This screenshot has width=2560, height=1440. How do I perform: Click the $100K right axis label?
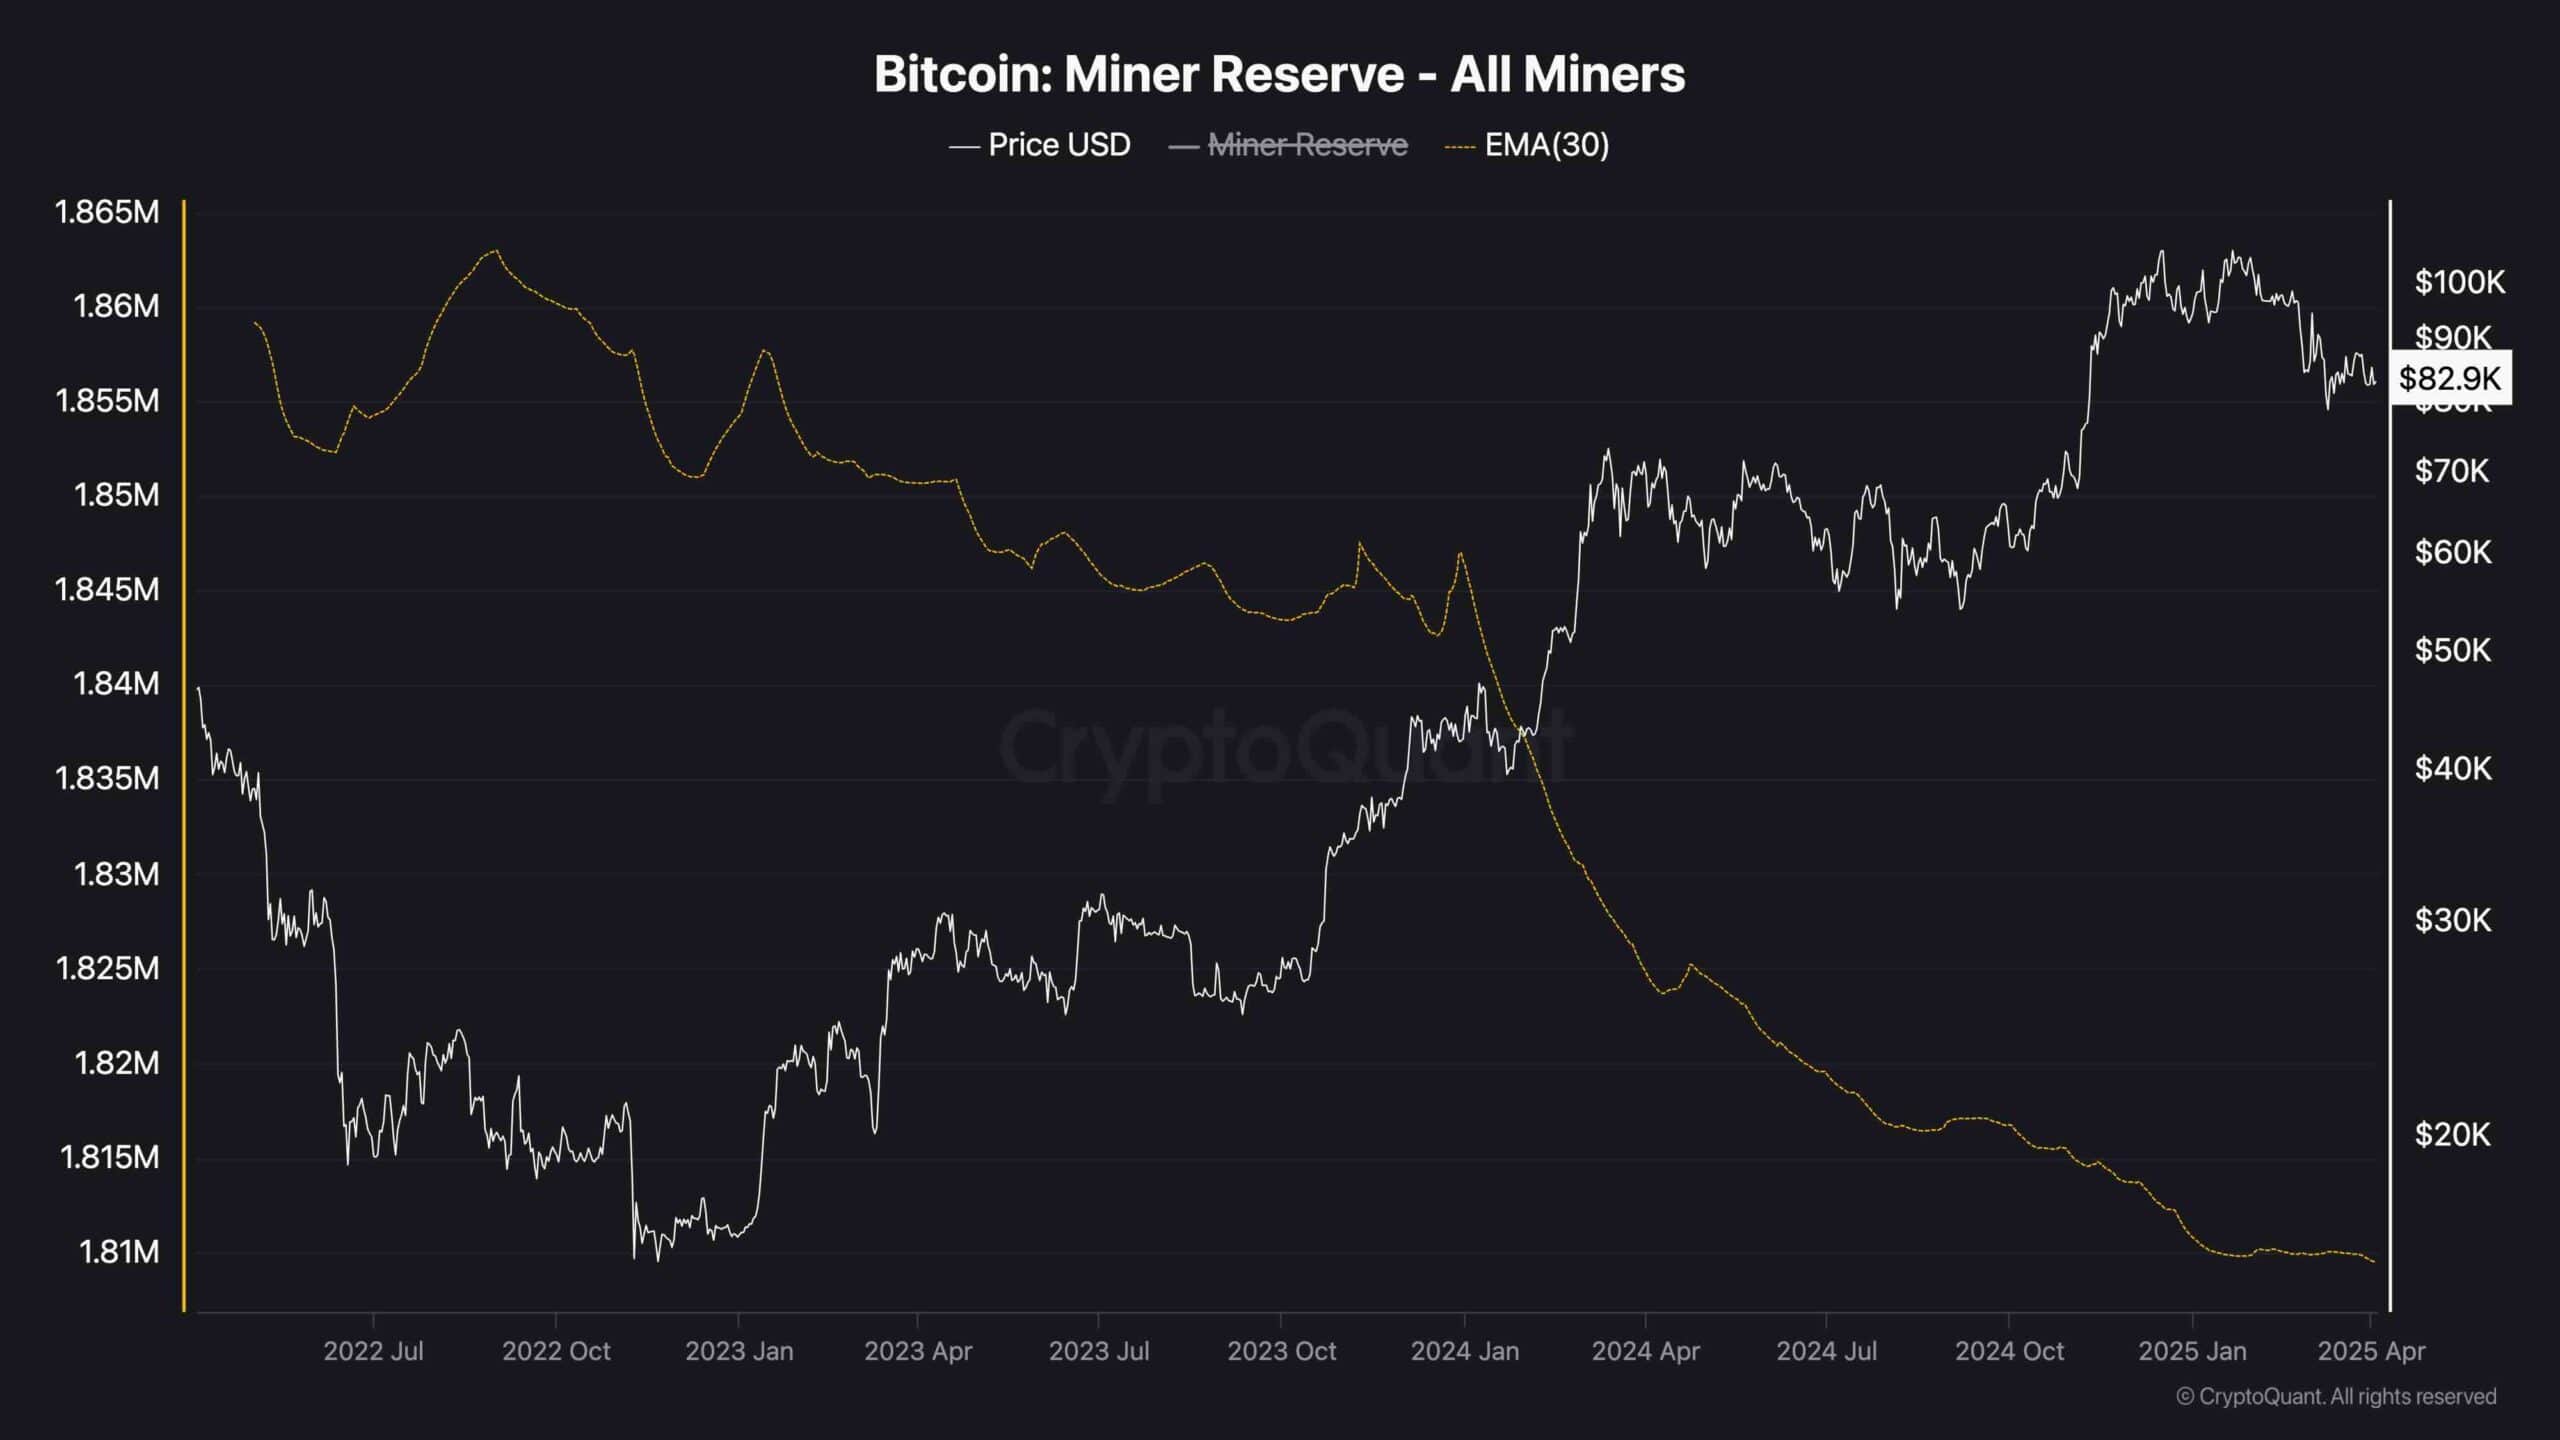[x=2460, y=282]
